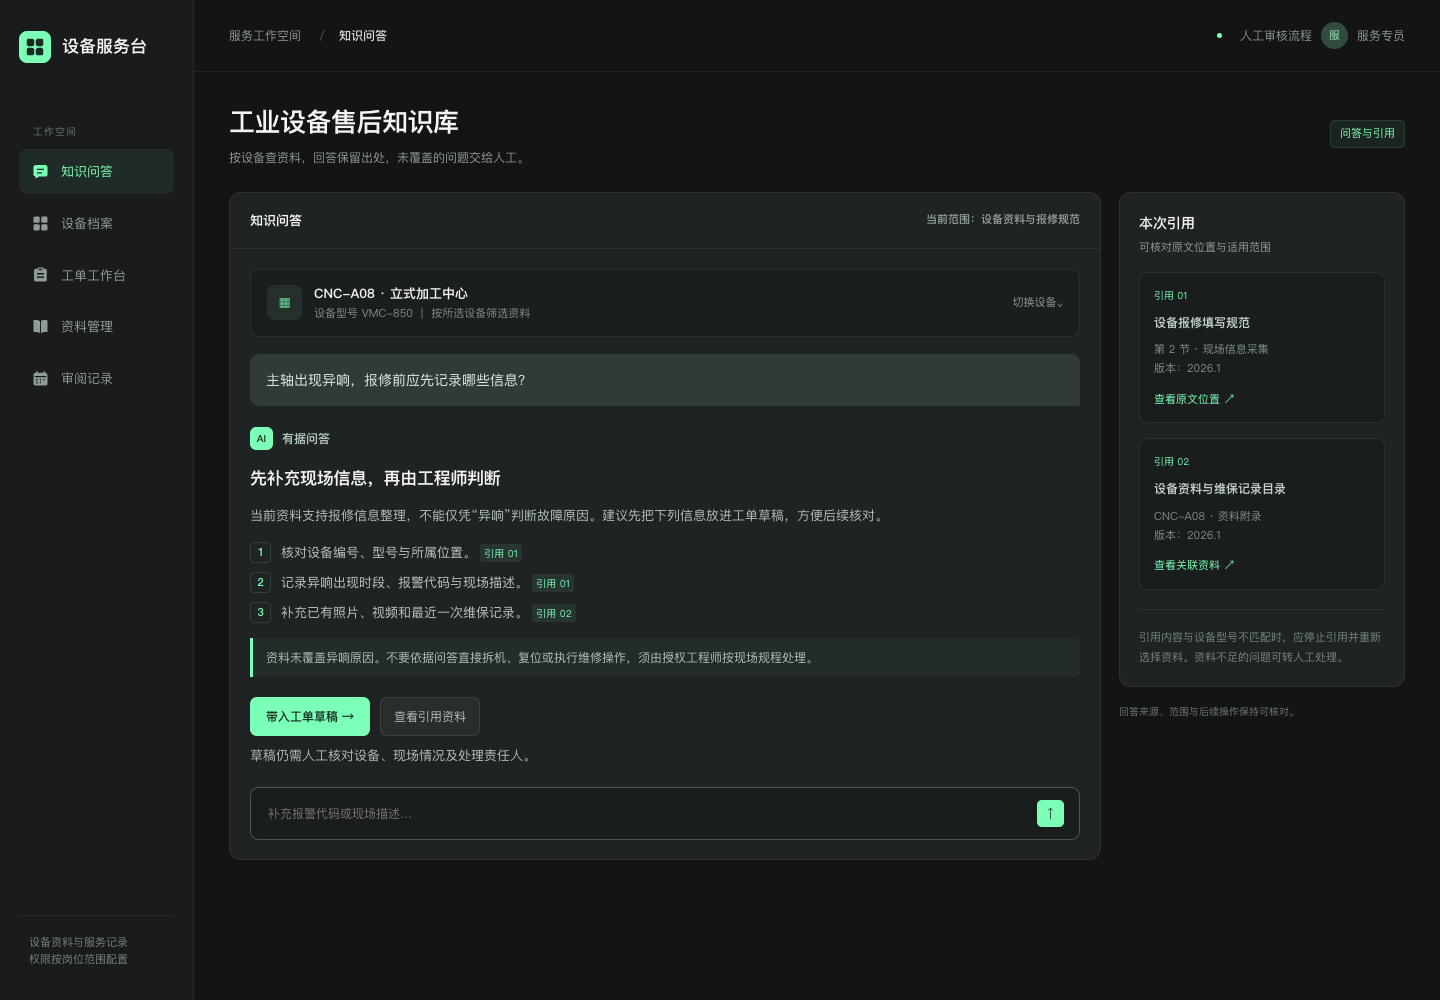This screenshot has height=1000, width=1440.
Task: Click 工业设备售后知识库 page title
Action: click(x=344, y=122)
